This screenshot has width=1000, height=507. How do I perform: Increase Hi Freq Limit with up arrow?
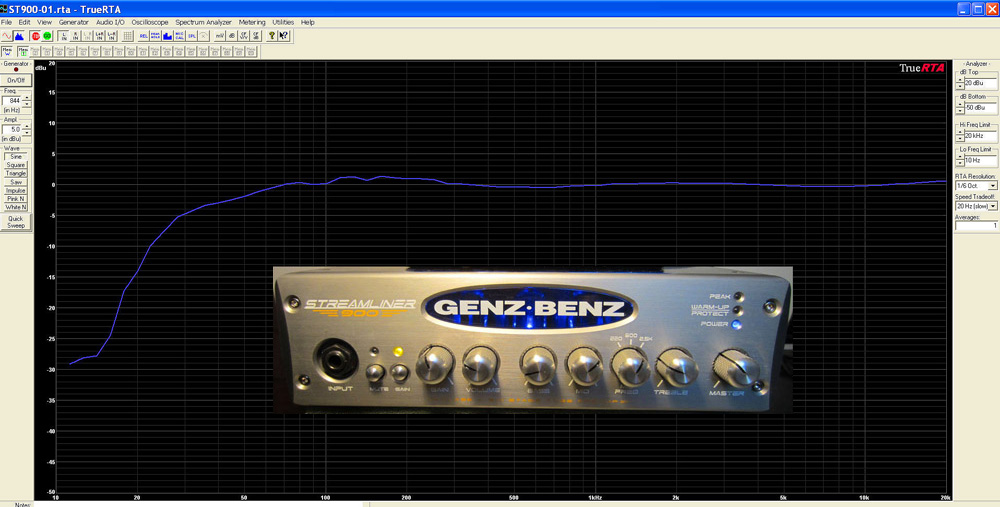tap(960, 131)
